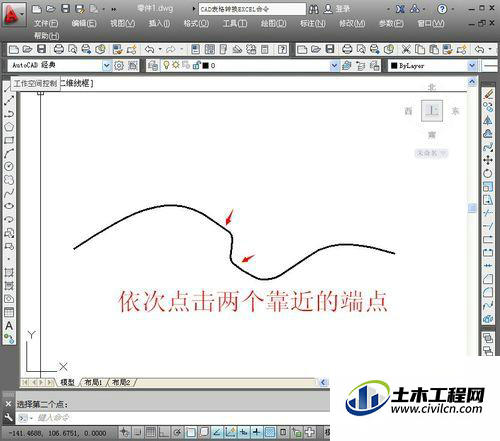Select the Rectangle draw tool
Image resolution: width=500 pixels, height=441 pixels.
9,140
